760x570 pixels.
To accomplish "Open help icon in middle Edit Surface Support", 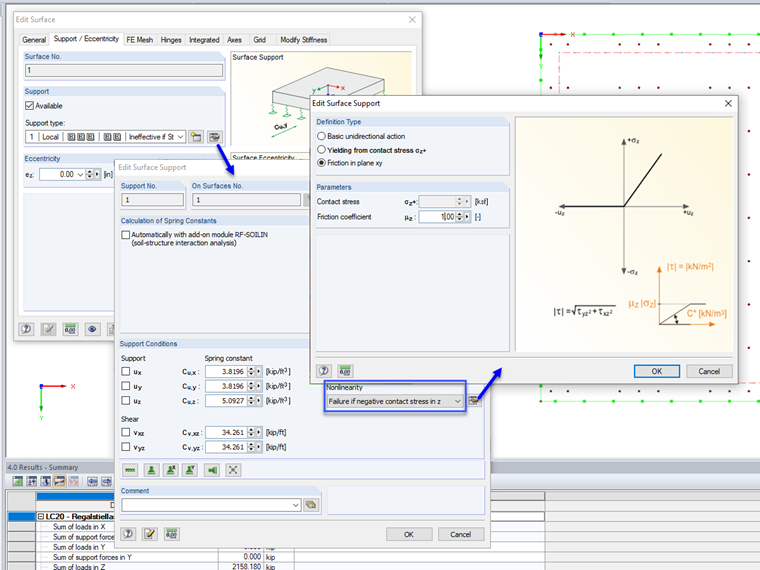I will point(128,534).
